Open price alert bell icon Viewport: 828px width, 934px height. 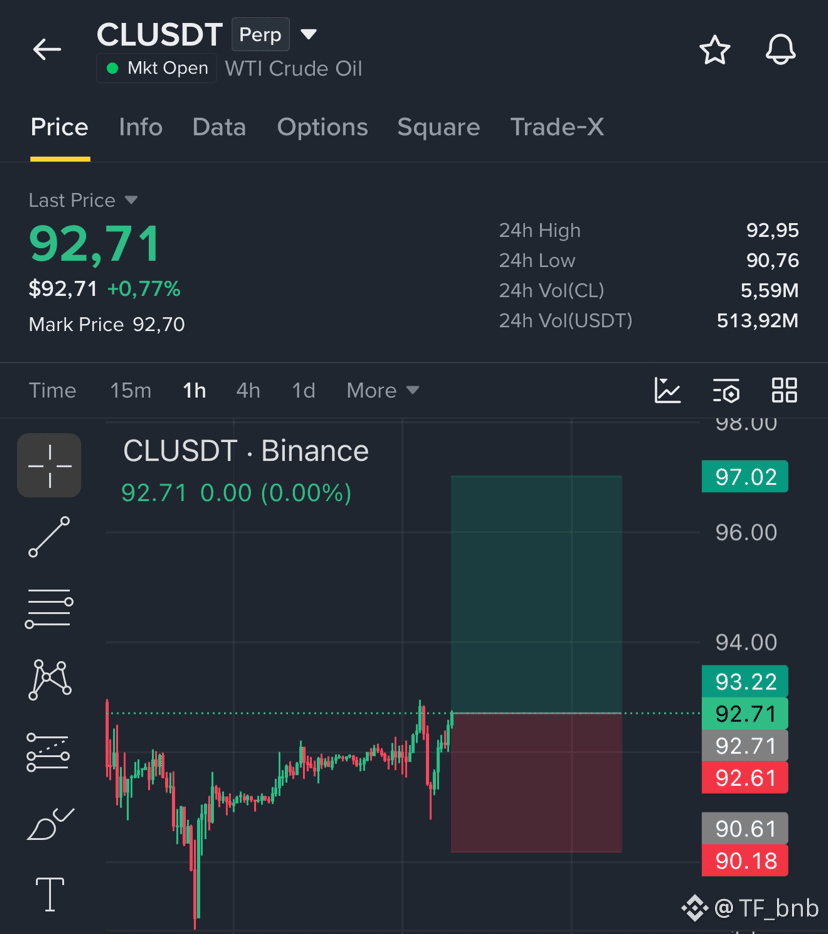click(x=780, y=49)
